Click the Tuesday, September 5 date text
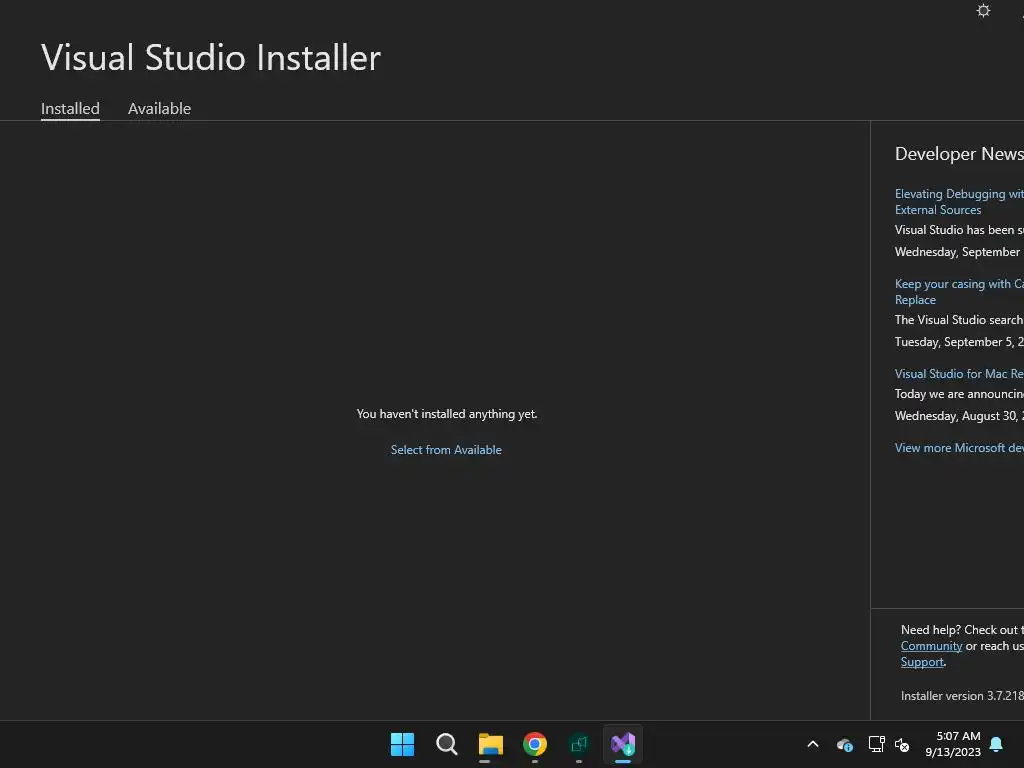Viewport: 1024px width, 768px height. click(x=959, y=342)
